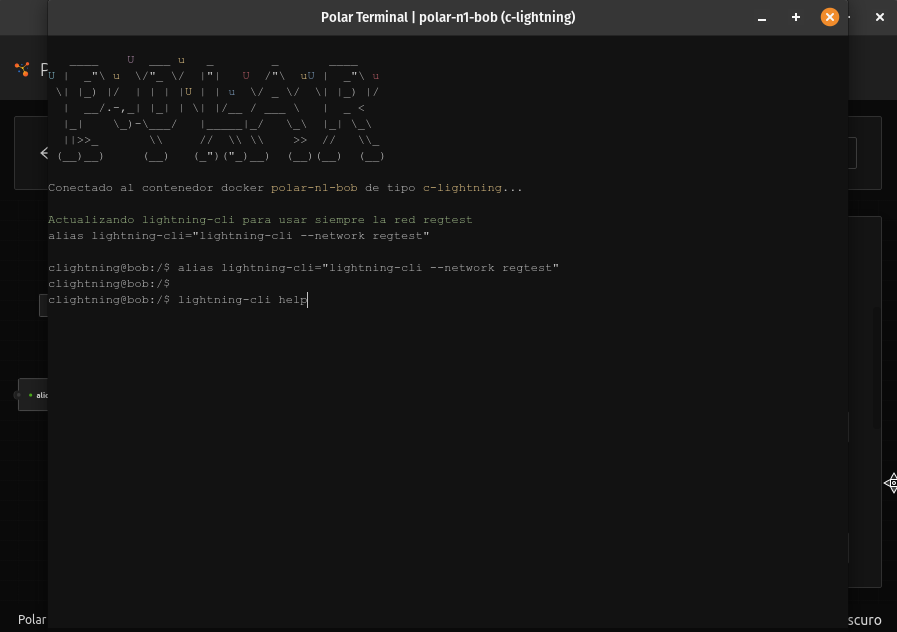Screen dimensions: 897x632
Task: Open a new terminal tab via the plus icon
Action: click(x=796, y=17)
